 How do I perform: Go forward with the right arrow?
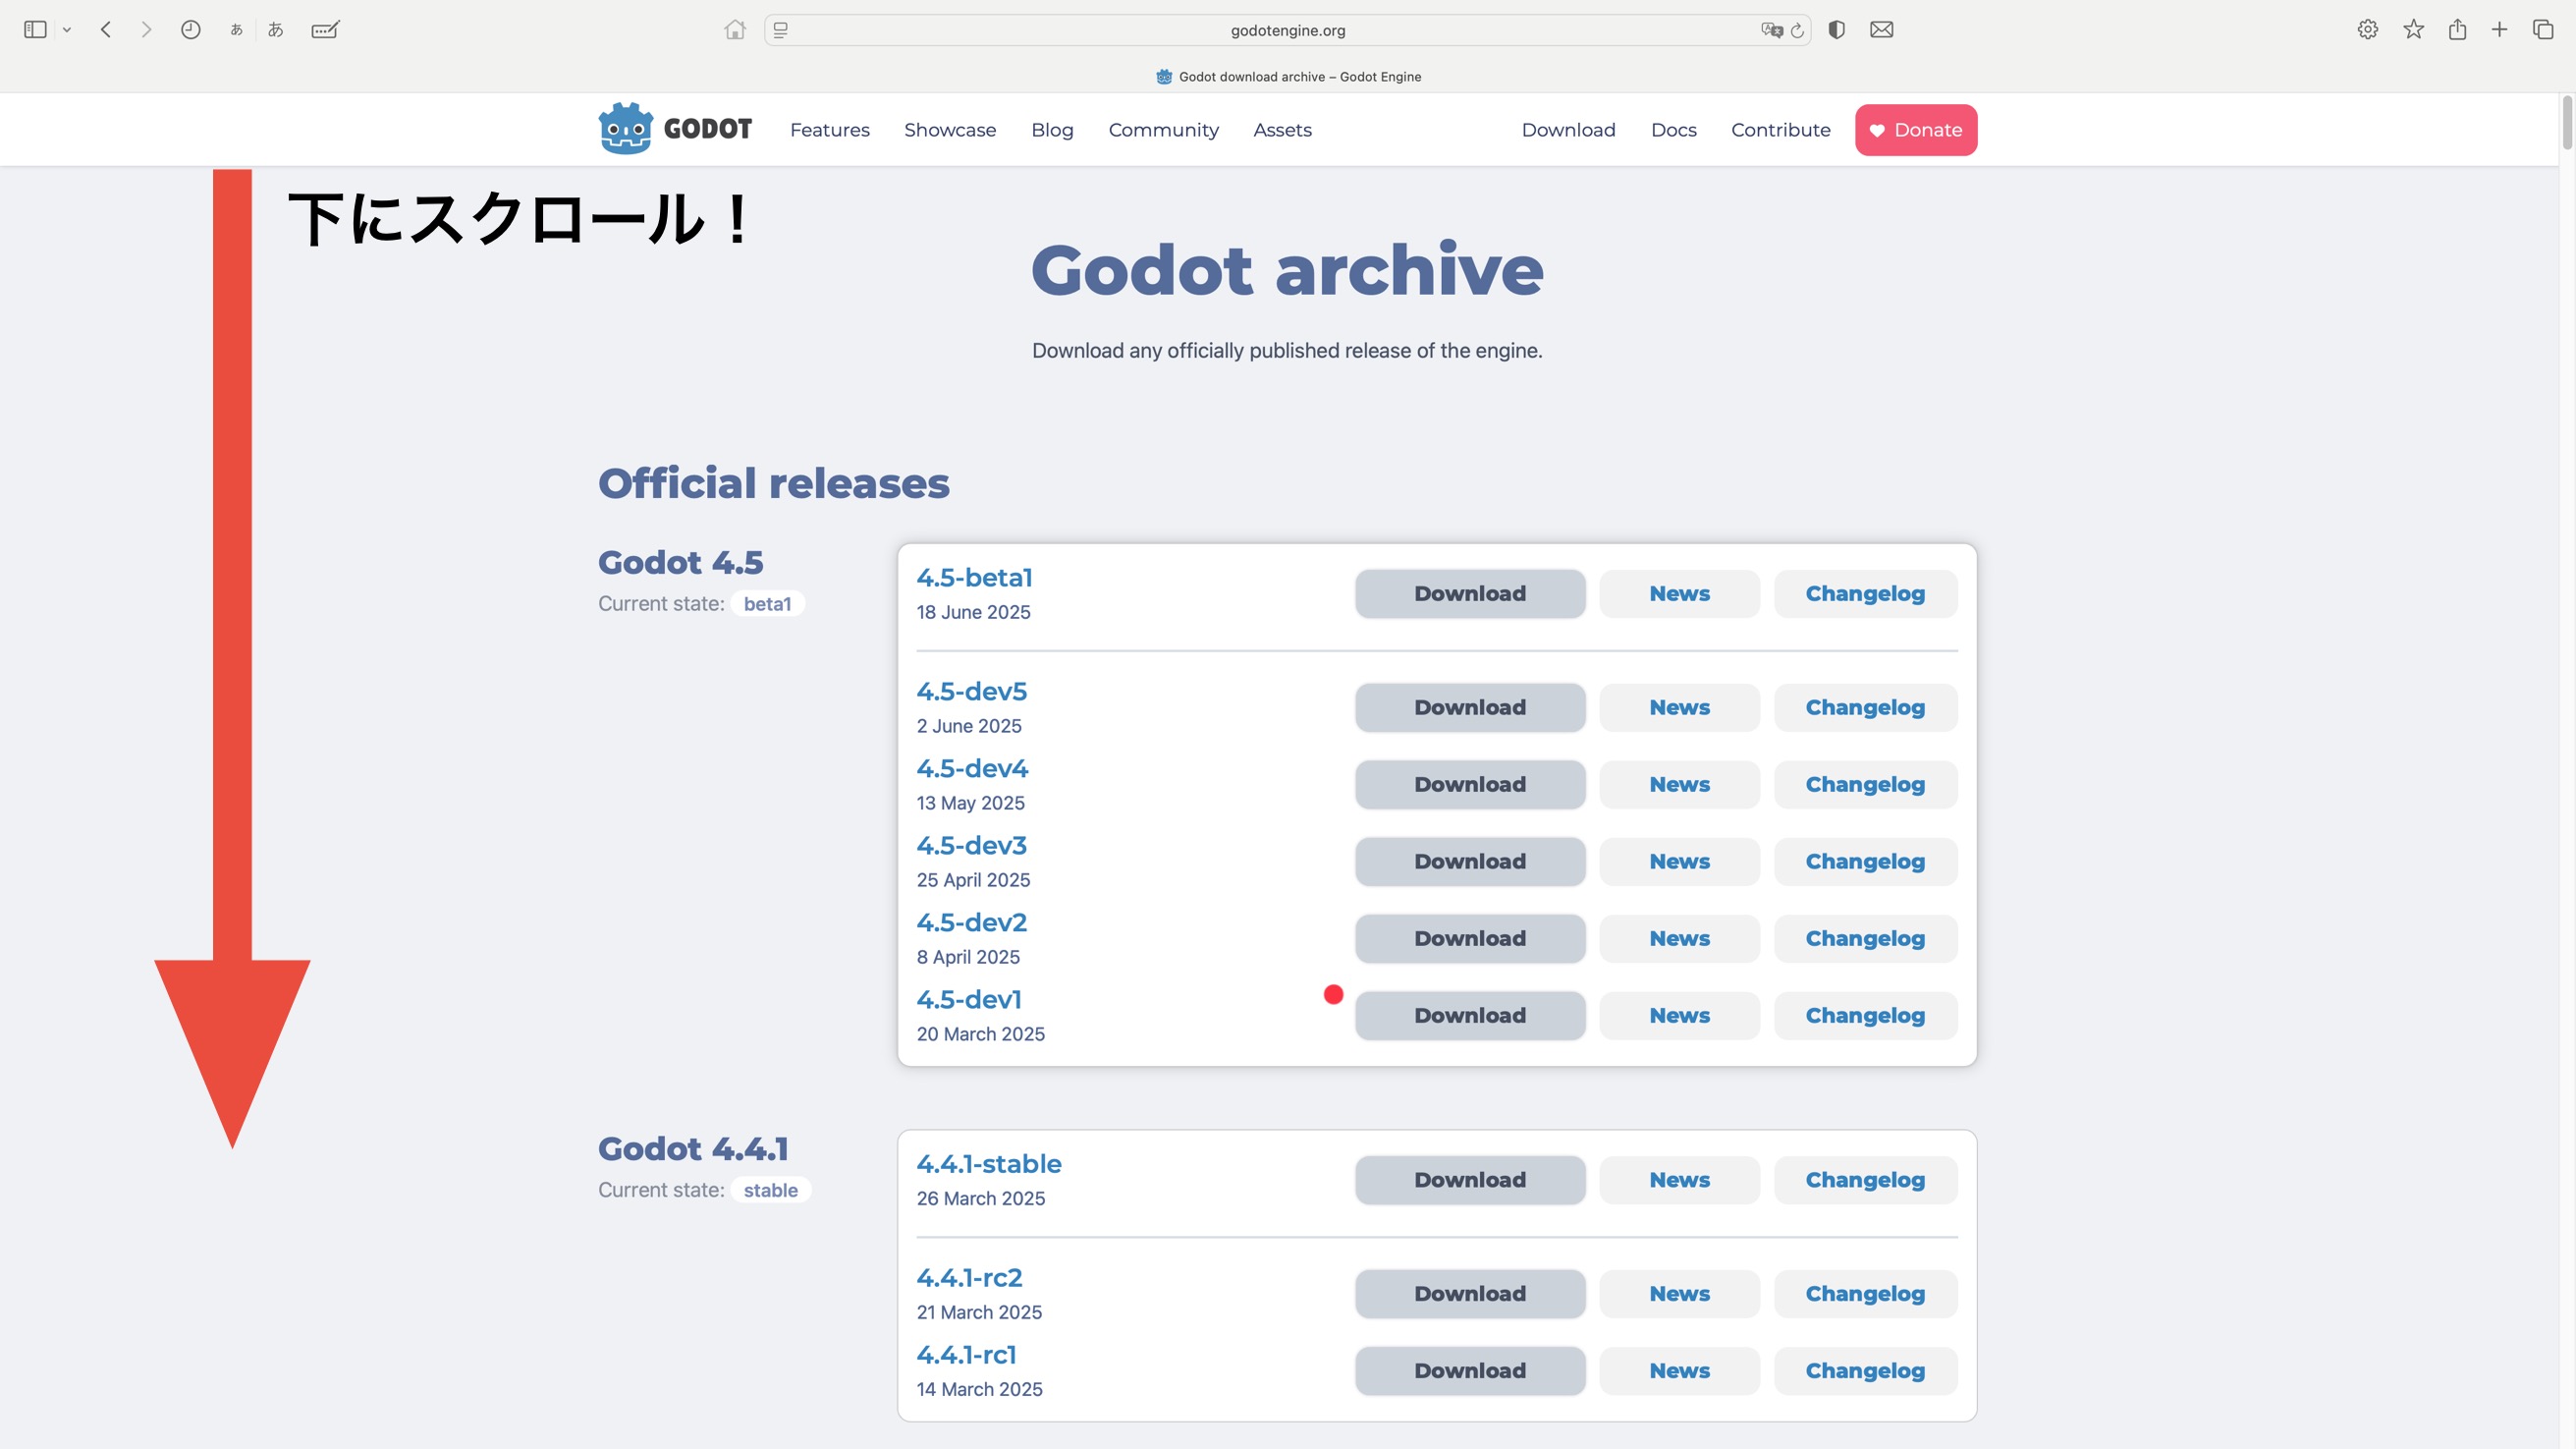click(146, 30)
